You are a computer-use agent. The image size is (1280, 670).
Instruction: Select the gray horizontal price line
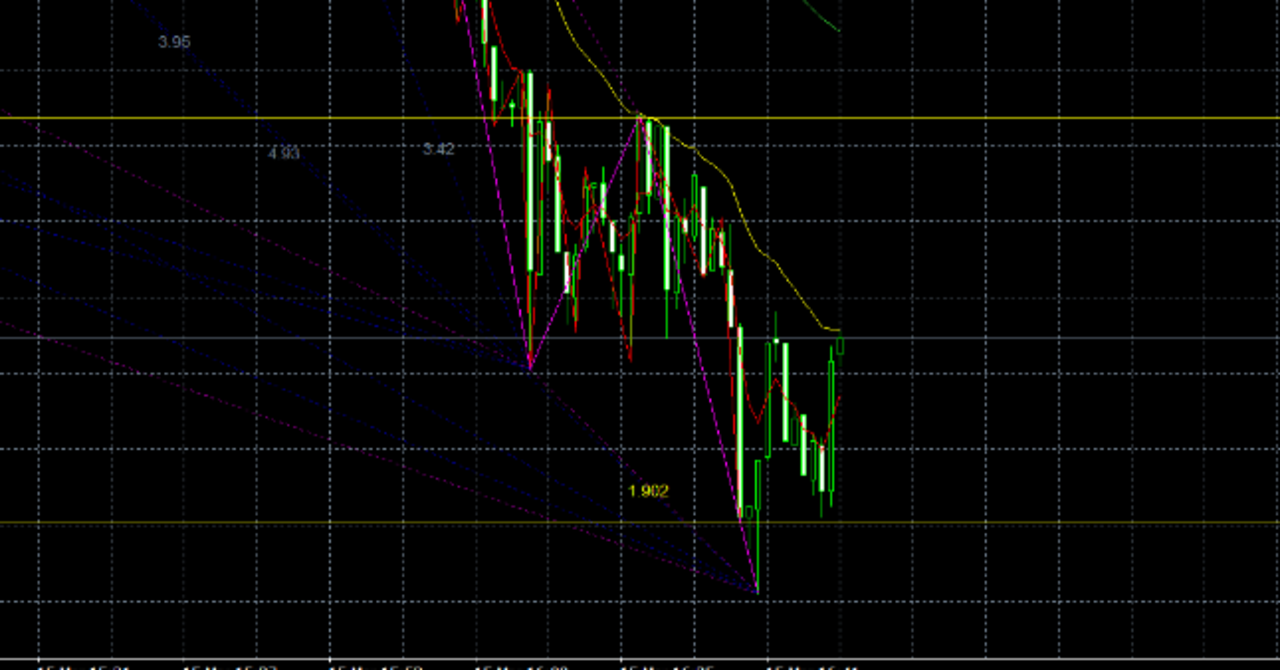pyautogui.click(x=640, y=338)
